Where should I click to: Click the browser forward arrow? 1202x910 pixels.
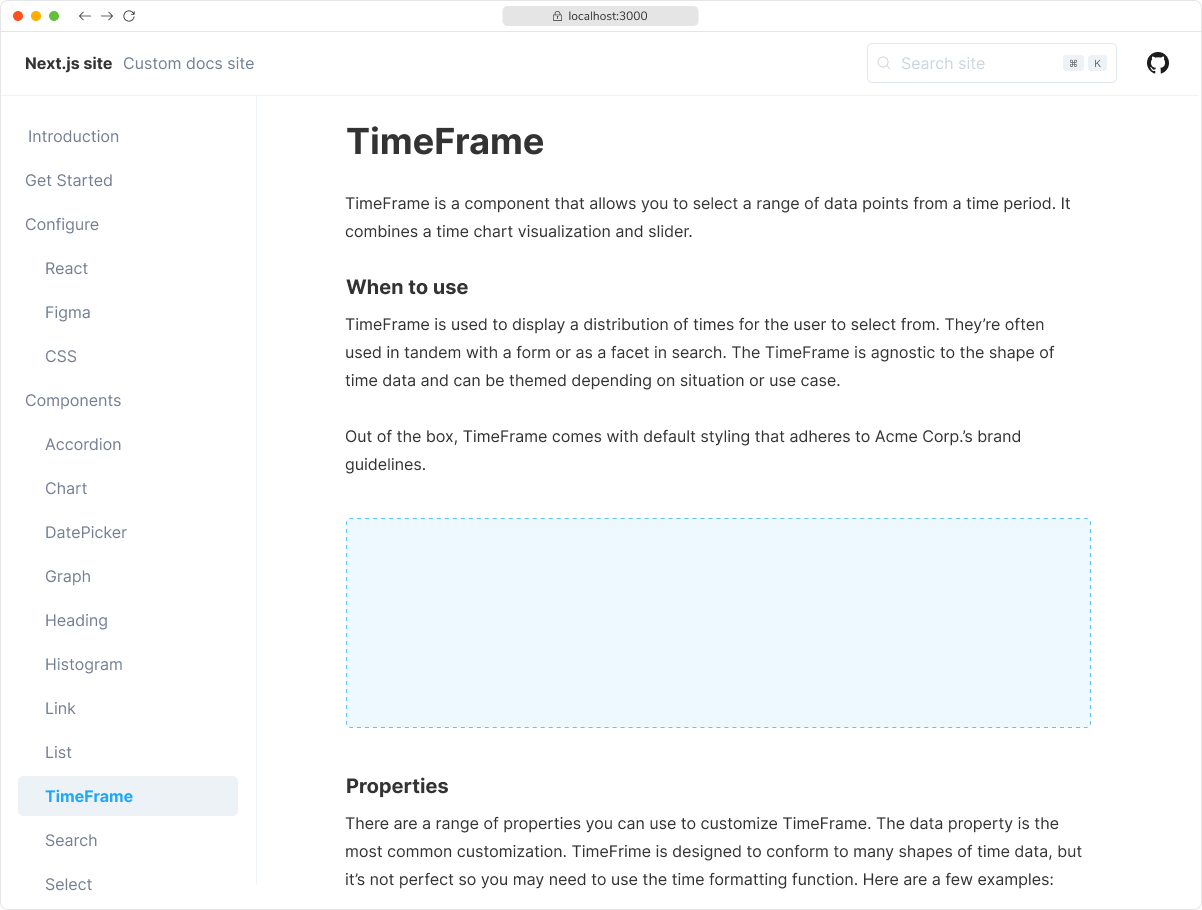click(106, 16)
